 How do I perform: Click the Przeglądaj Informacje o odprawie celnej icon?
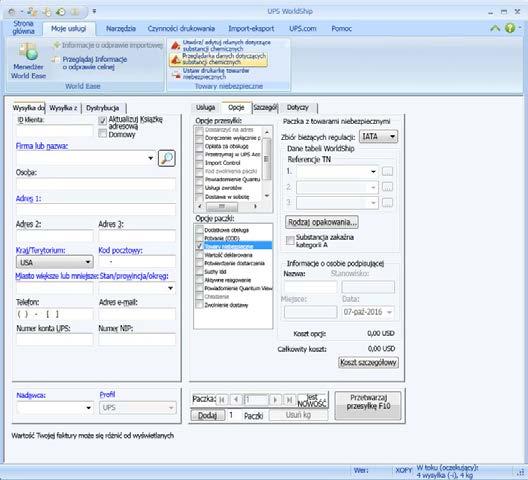click(56, 60)
